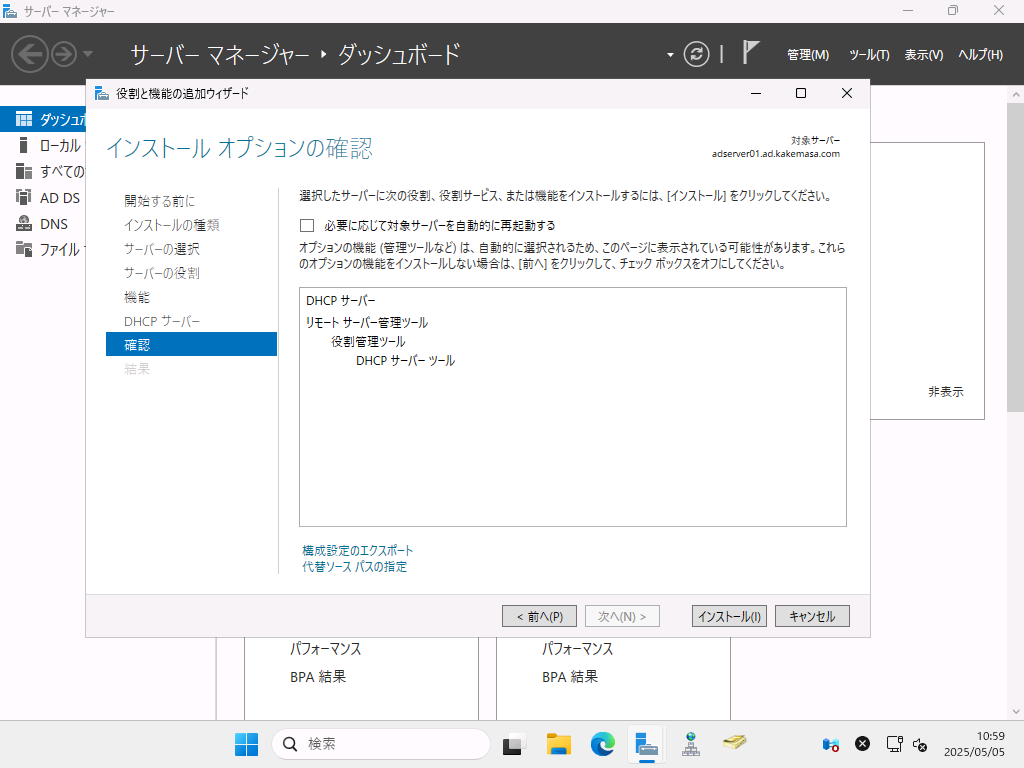Click the scrollbar down arrow
The height and width of the screenshot is (768, 1024).
click(1016, 711)
